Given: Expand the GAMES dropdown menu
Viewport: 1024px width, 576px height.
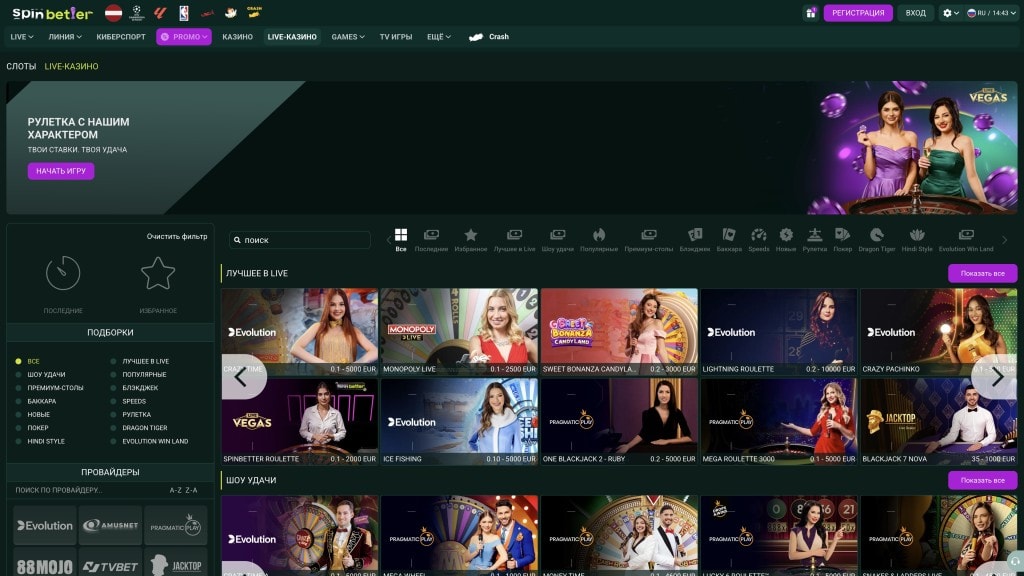Looking at the screenshot, I should click(x=347, y=37).
